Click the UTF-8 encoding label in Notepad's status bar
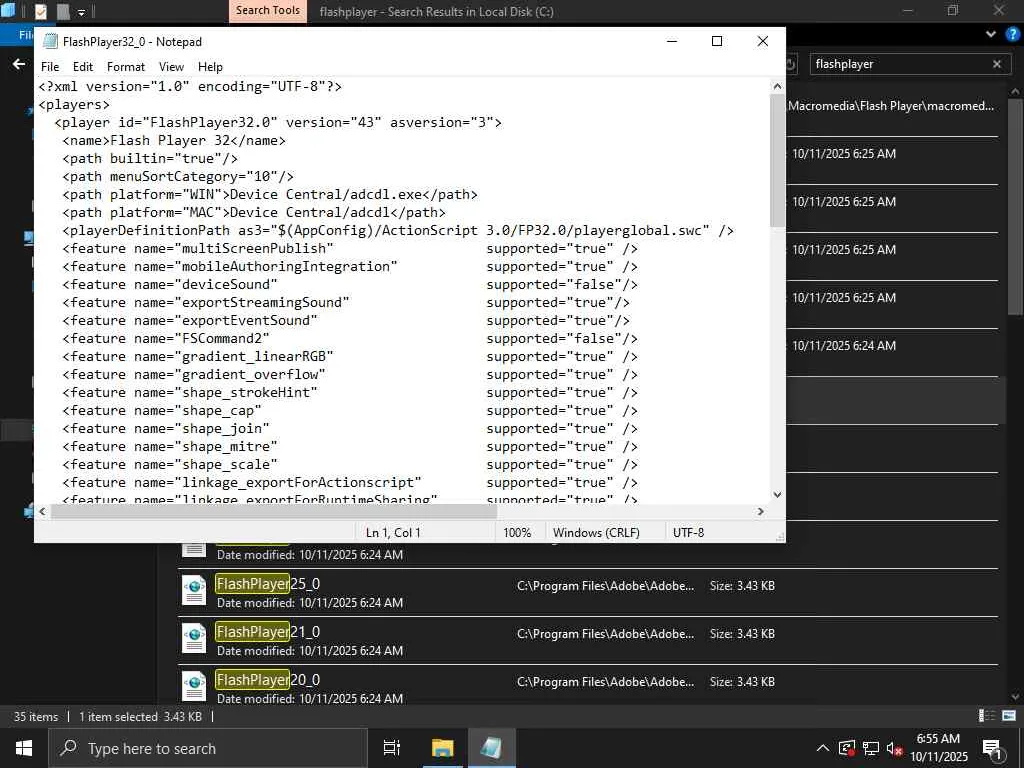This screenshot has width=1024, height=768. pyautogui.click(x=688, y=532)
